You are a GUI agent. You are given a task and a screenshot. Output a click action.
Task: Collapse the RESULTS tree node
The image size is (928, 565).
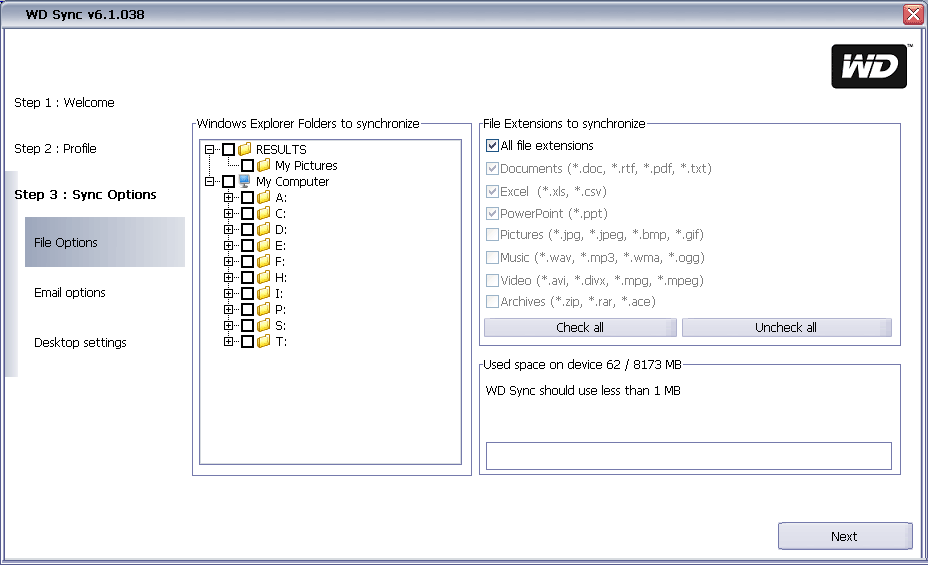tap(209, 149)
